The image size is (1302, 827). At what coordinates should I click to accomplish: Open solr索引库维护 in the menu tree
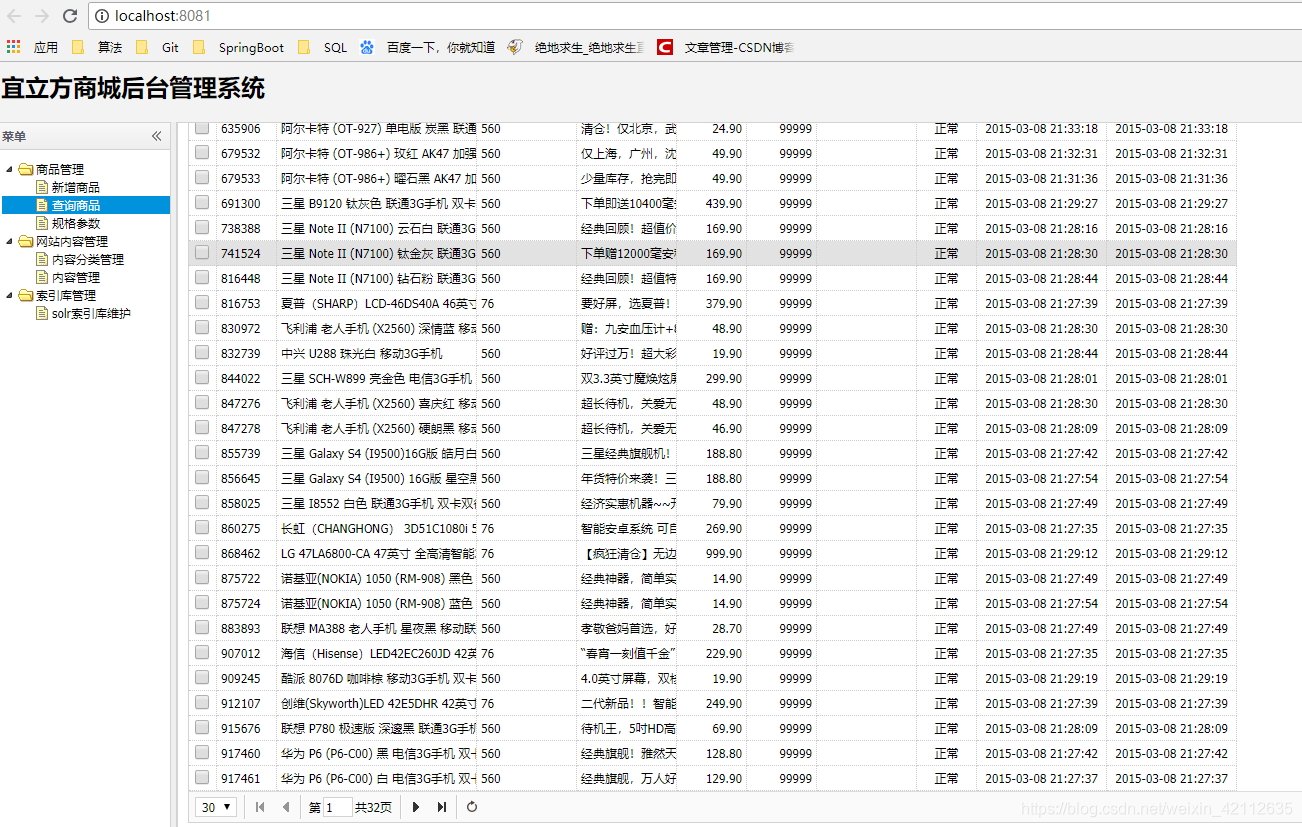point(91,313)
